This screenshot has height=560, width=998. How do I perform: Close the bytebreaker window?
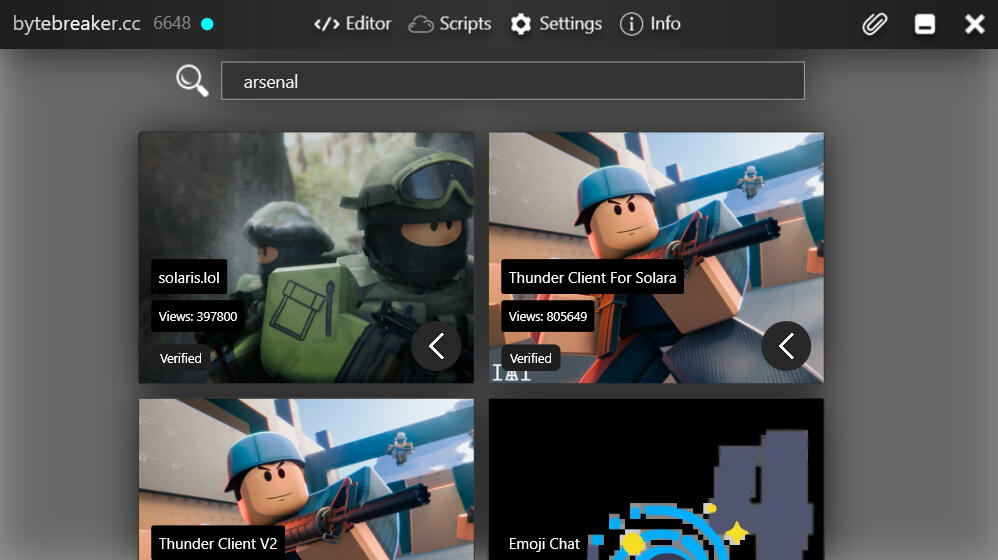click(974, 24)
